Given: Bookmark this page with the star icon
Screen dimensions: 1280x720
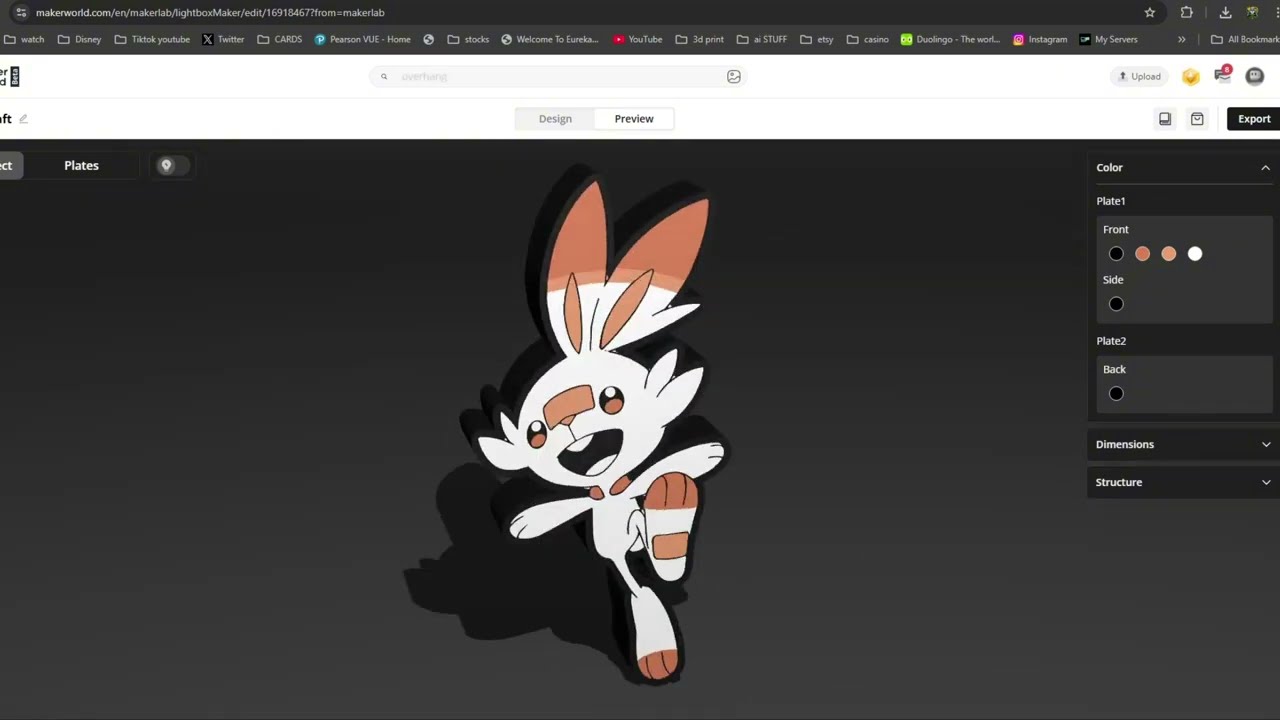Looking at the screenshot, I should [x=1150, y=12].
